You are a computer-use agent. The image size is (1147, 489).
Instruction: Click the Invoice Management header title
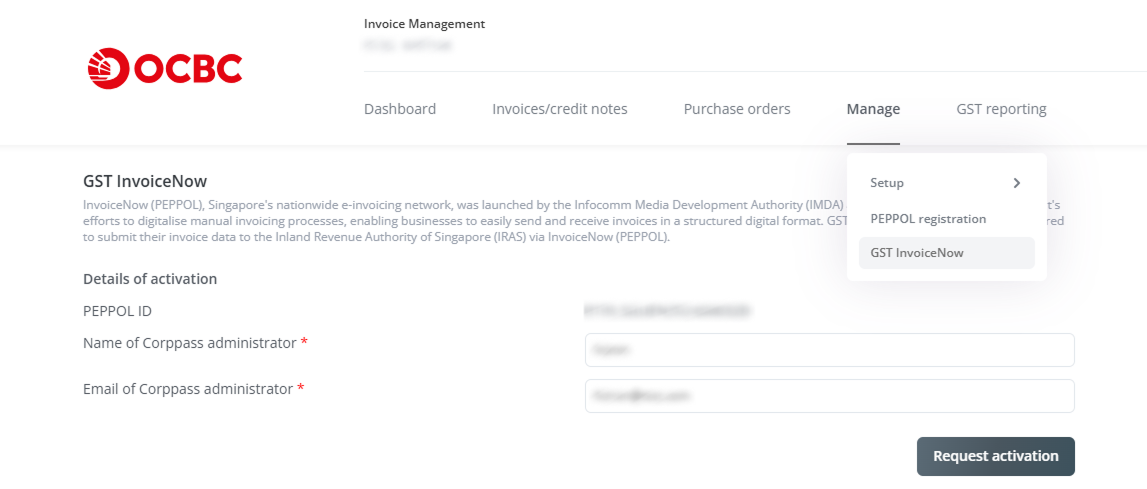(424, 24)
